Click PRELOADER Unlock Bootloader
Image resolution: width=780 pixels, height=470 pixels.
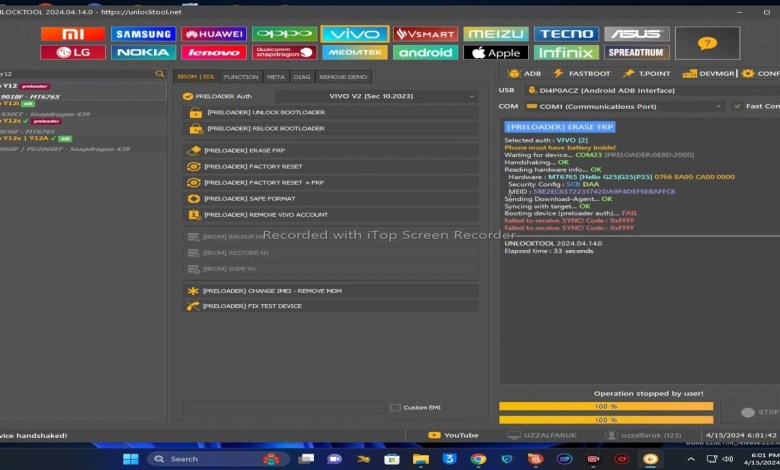pos(330,112)
